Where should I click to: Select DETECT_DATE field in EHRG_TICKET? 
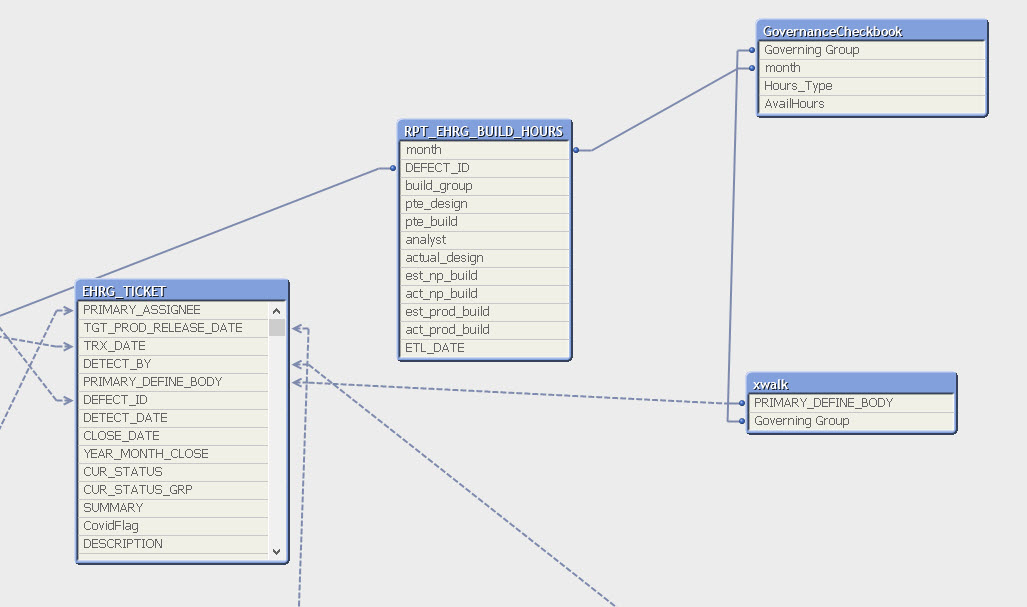click(173, 418)
